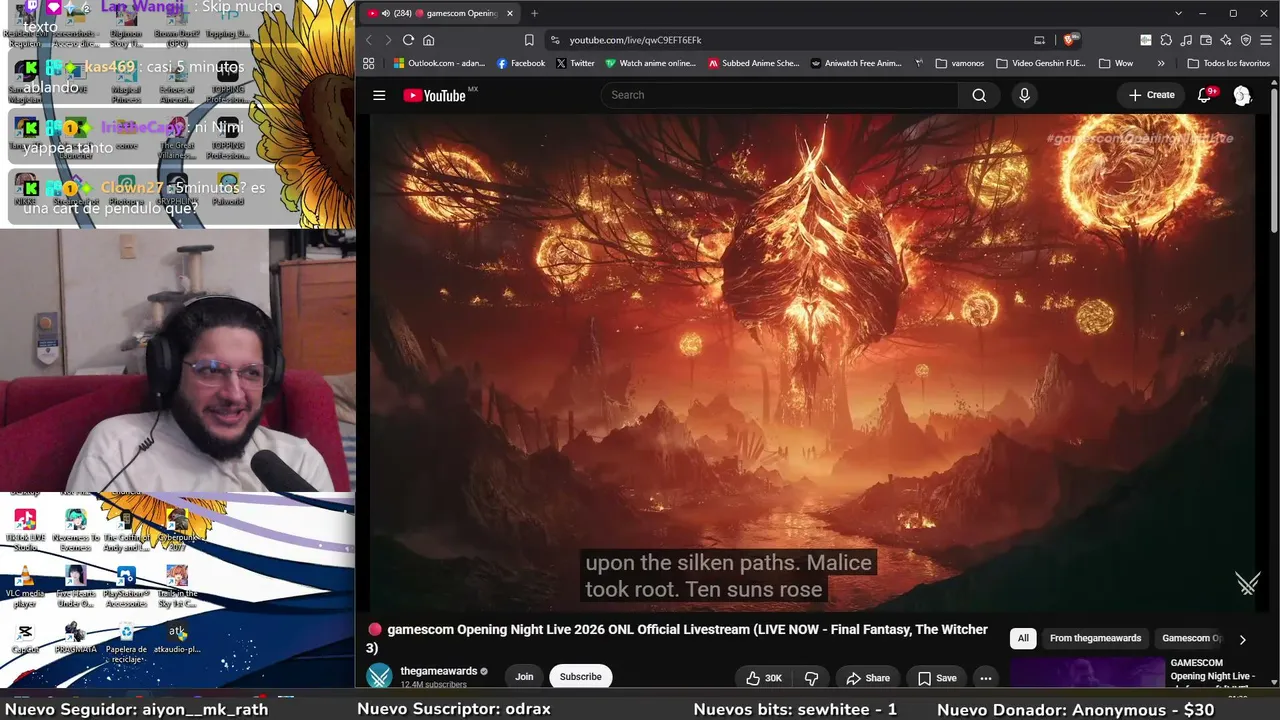This screenshot has width=1280, height=720.
Task: Open the vamonos bookmarks folder
Action: (960, 63)
